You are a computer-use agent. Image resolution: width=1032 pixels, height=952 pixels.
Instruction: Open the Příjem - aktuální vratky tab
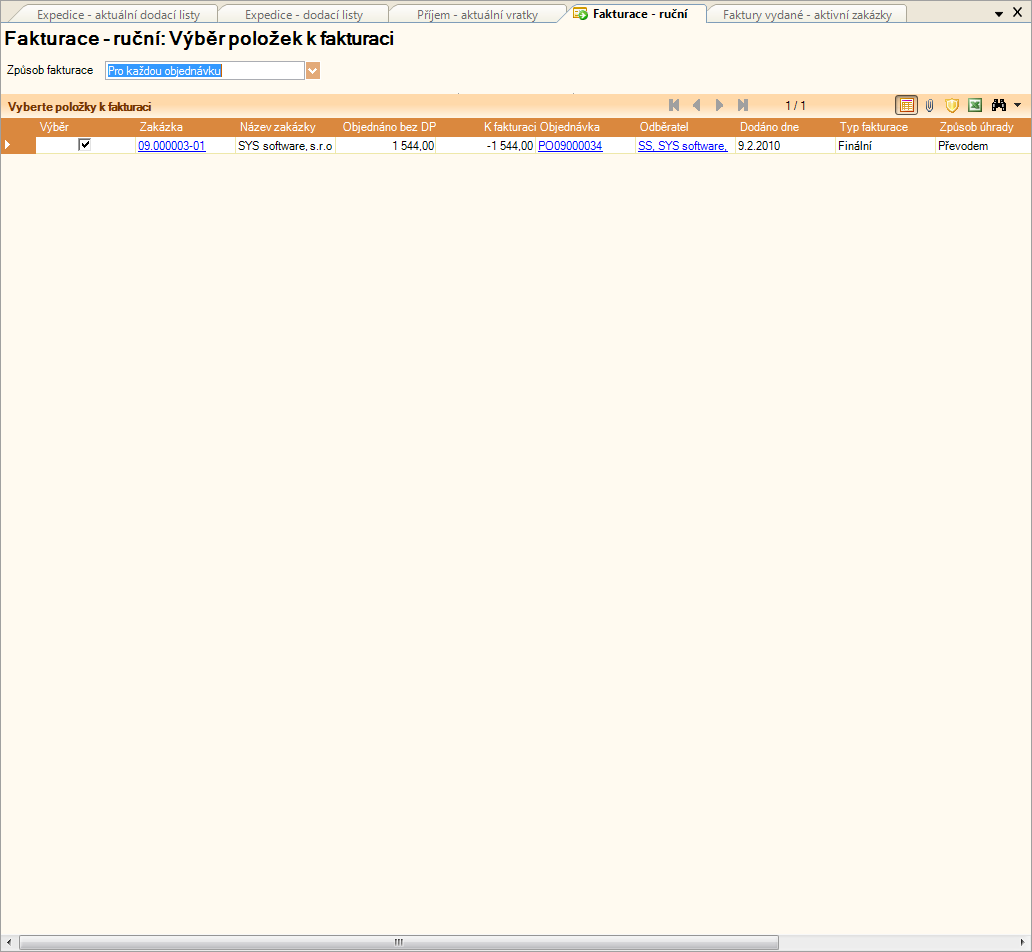click(477, 15)
